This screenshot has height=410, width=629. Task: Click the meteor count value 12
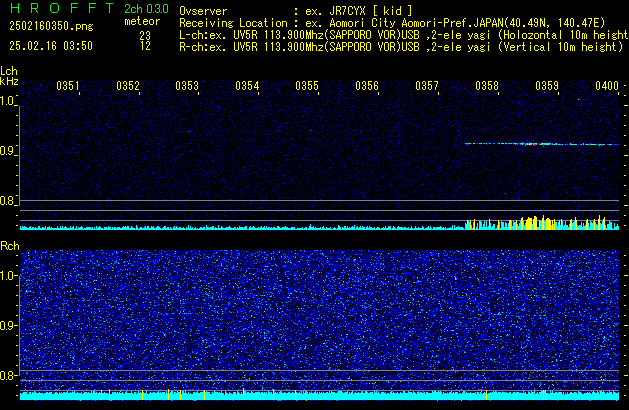point(145,46)
